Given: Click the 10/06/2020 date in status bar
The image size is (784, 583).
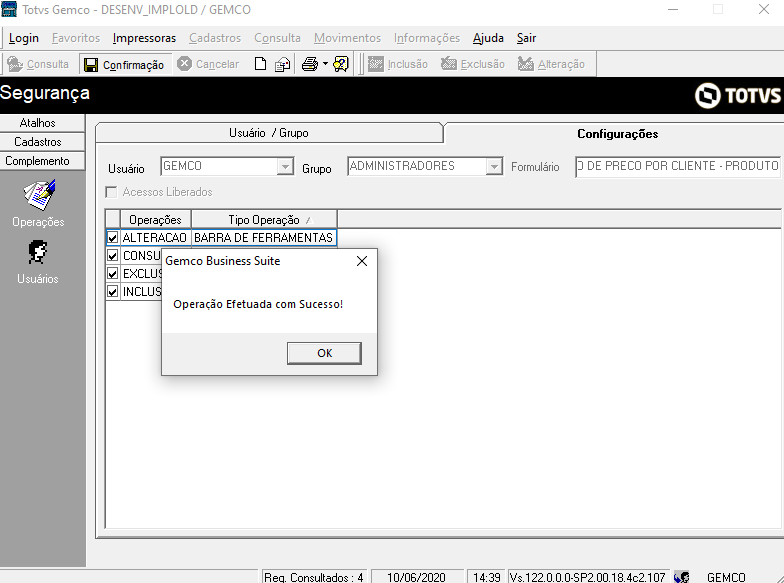Looking at the screenshot, I should pos(416,577).
